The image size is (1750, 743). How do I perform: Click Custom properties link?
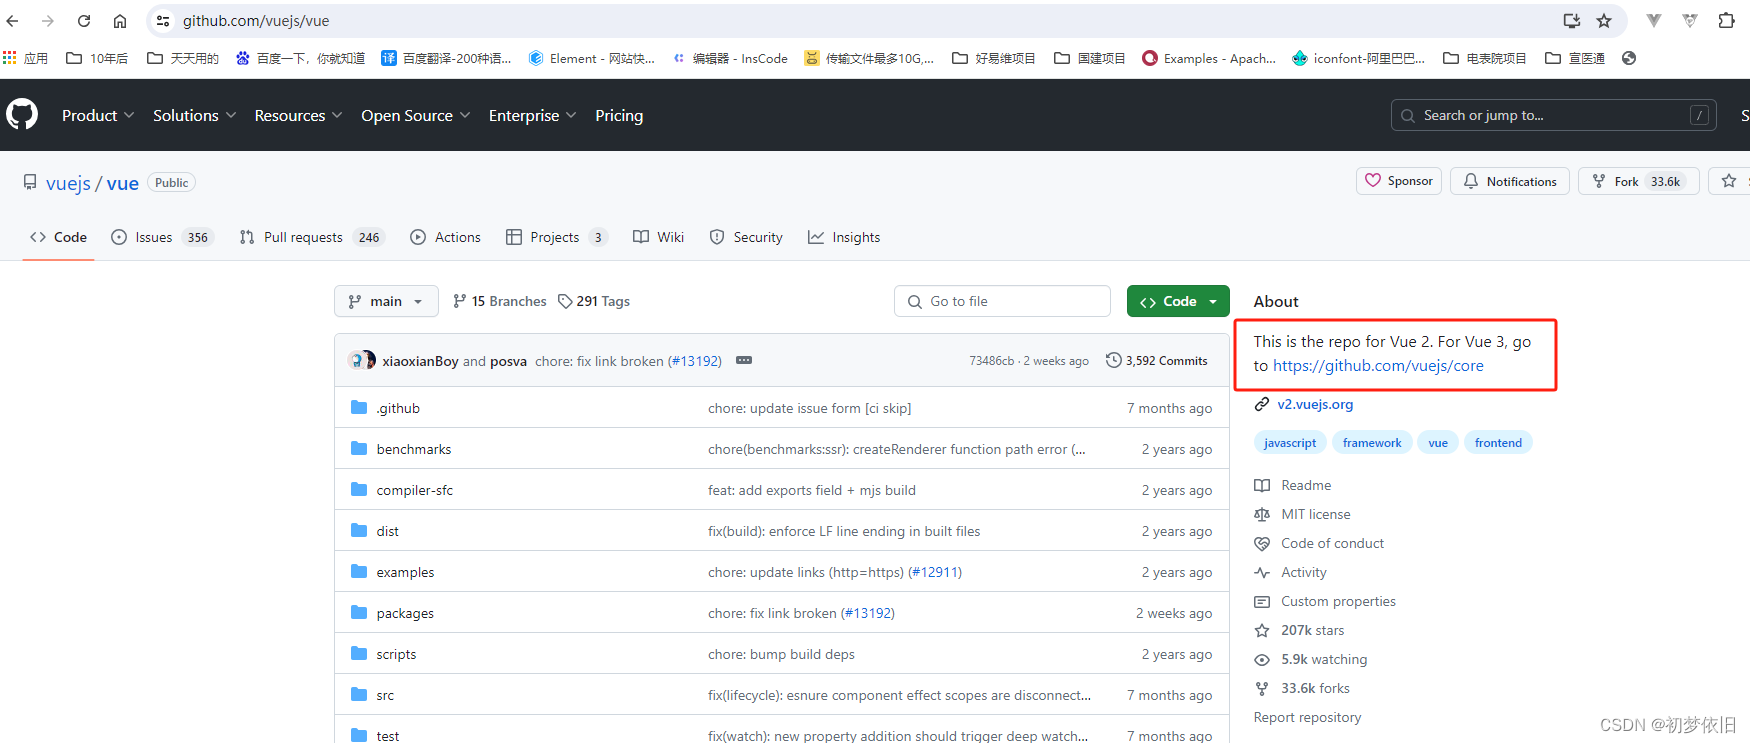pyautogui.click(x=1338, y=601)
